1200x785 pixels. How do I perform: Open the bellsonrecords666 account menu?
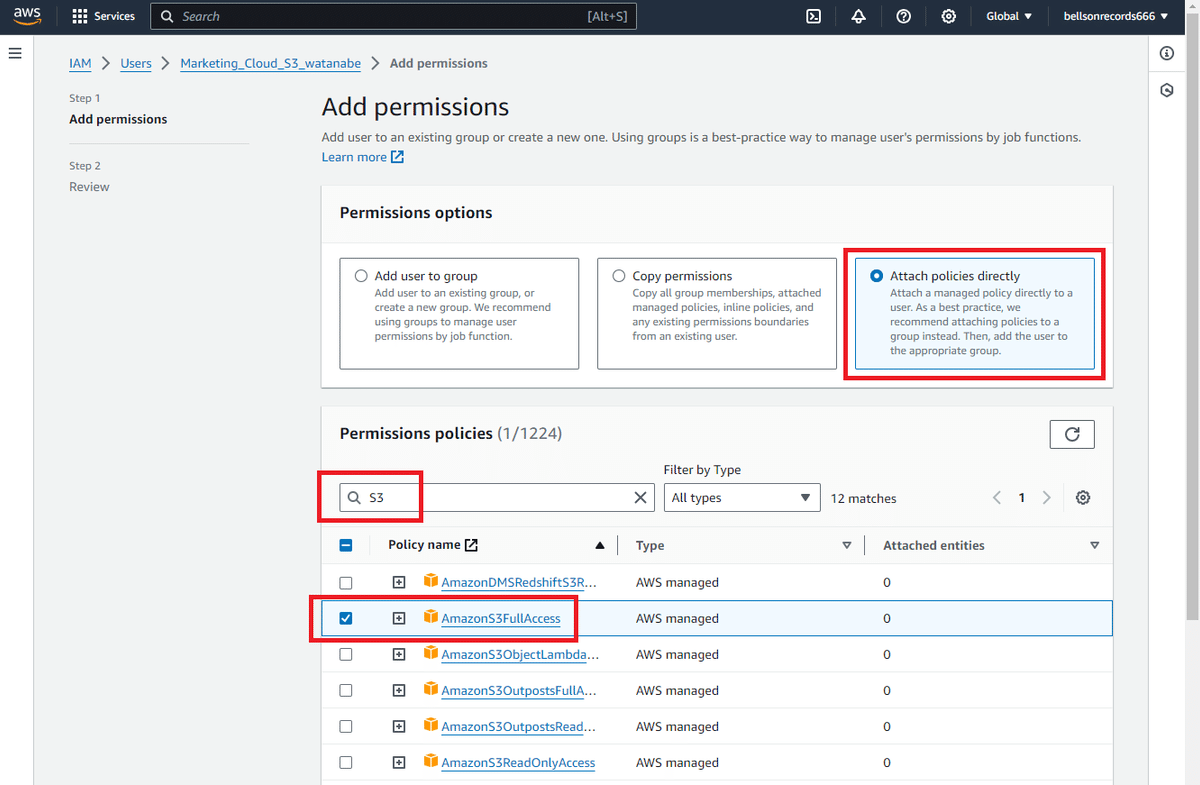(1115, 16)
